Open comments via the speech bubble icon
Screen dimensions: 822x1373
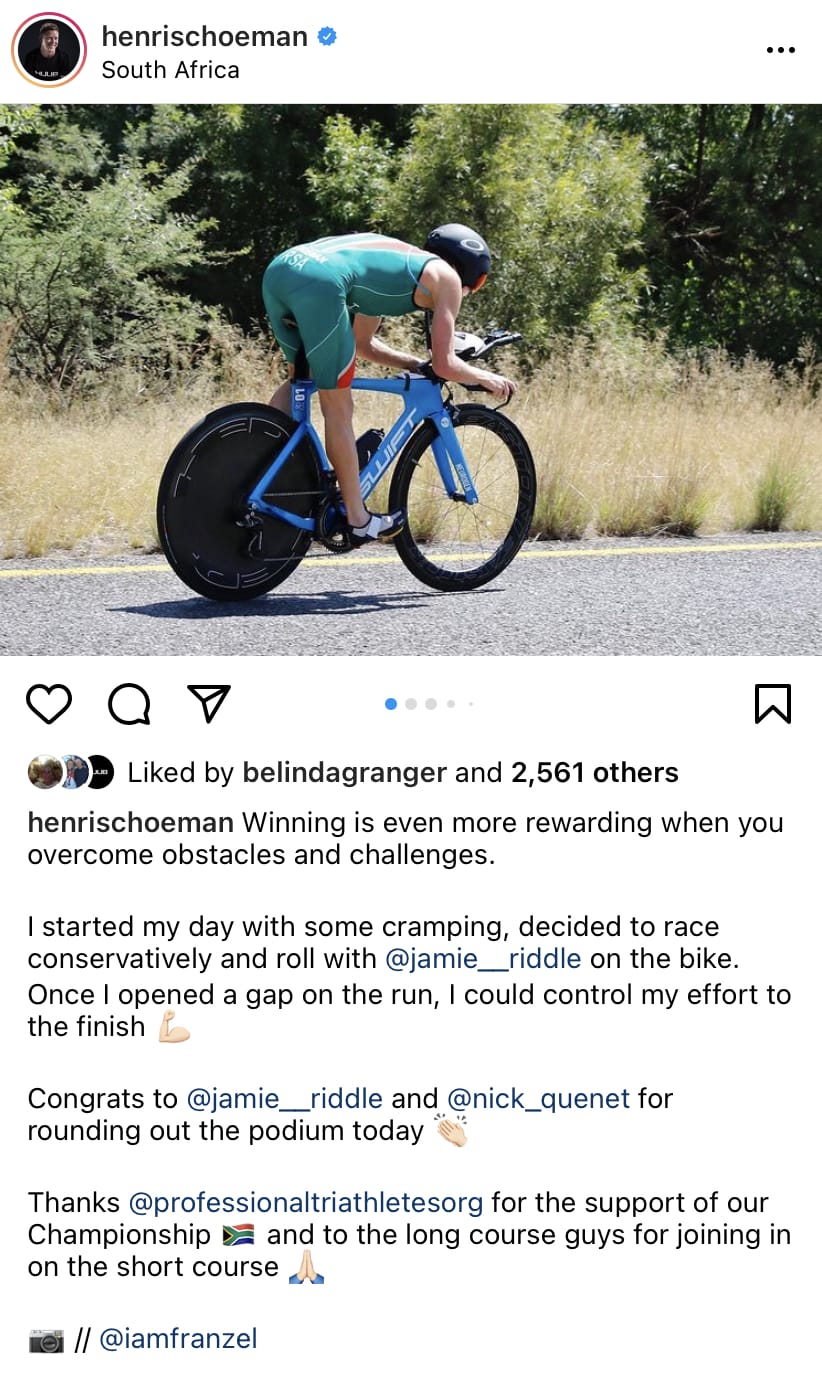[128, 703]
